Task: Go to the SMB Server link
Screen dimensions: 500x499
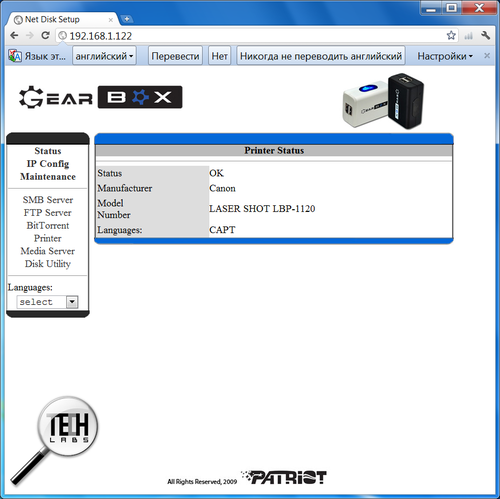Action: click(x=48, y=200)
